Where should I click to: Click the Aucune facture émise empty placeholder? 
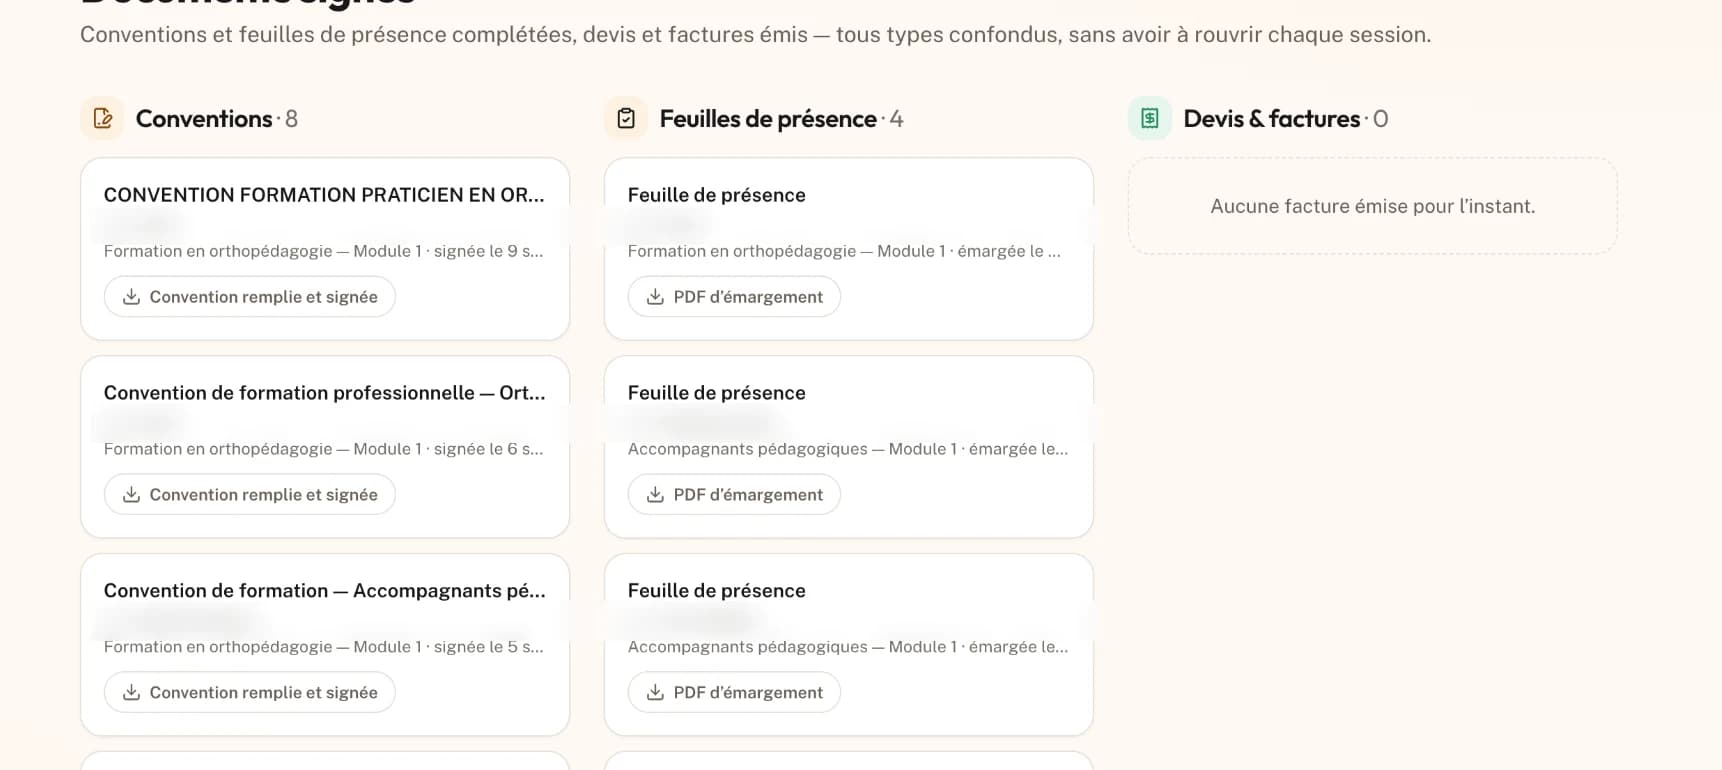tap(1373, 206)
